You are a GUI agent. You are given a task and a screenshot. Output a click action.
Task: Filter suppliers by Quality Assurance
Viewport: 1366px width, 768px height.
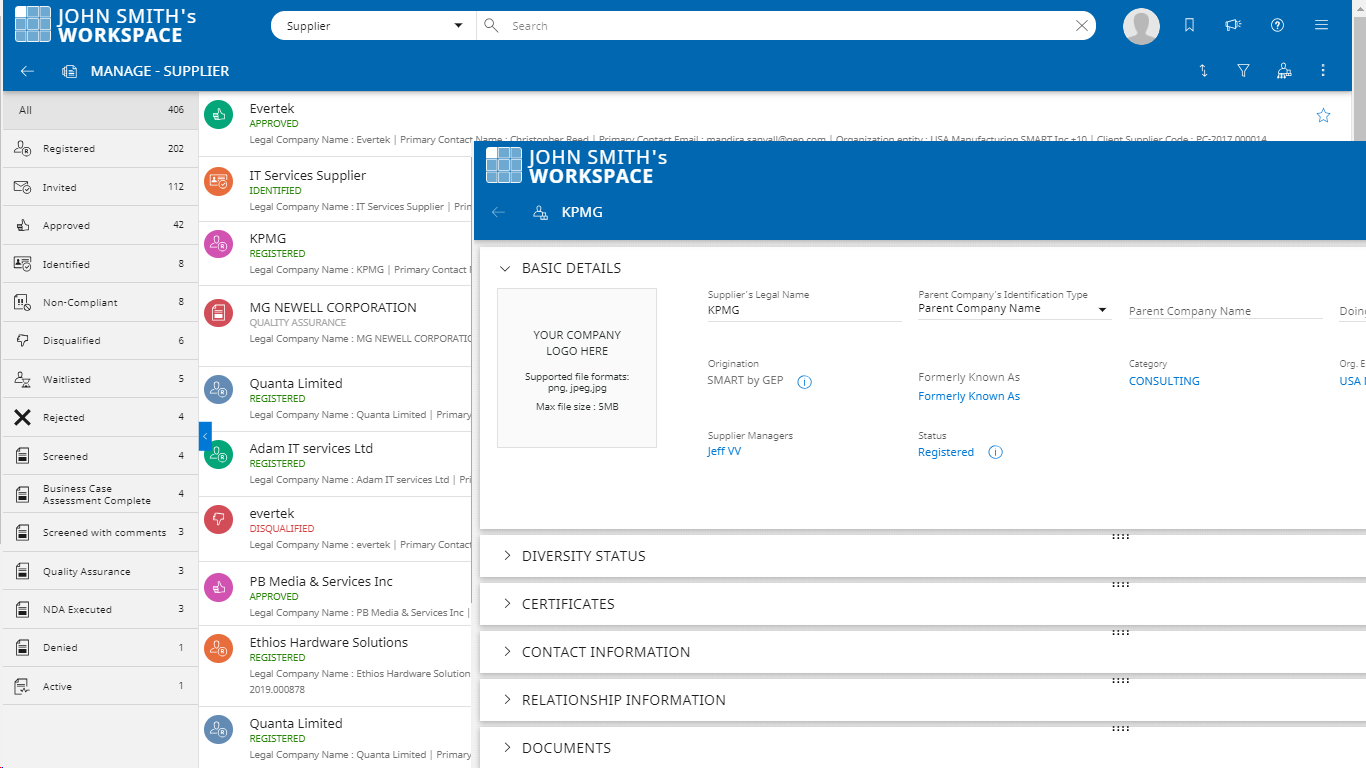pos(100,571)
